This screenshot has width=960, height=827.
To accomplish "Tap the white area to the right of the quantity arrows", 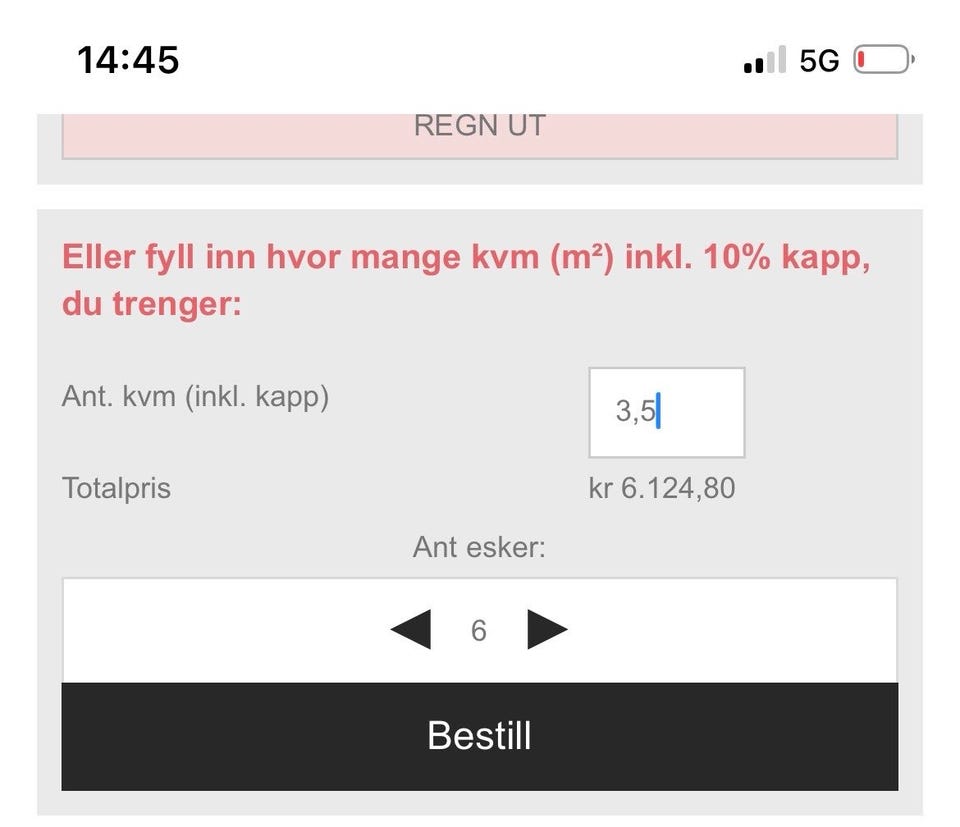I will [733, 631].
